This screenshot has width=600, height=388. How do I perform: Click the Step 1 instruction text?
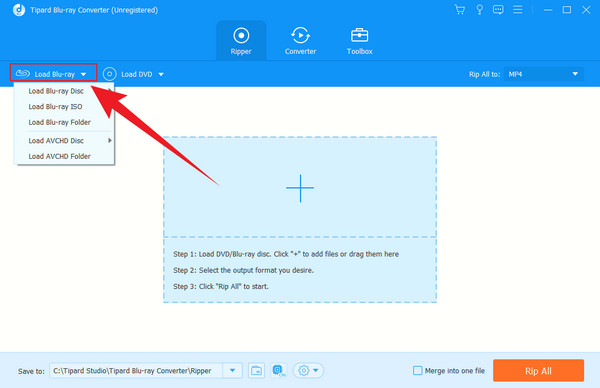point(286,254)
